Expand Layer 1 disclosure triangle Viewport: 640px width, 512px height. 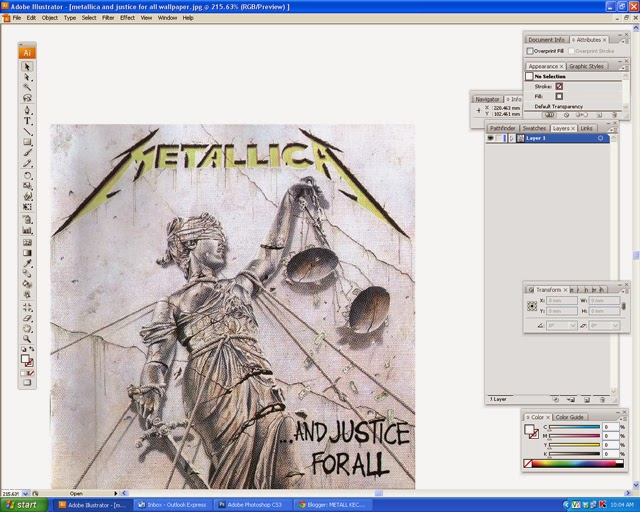[x=512, y=138]
